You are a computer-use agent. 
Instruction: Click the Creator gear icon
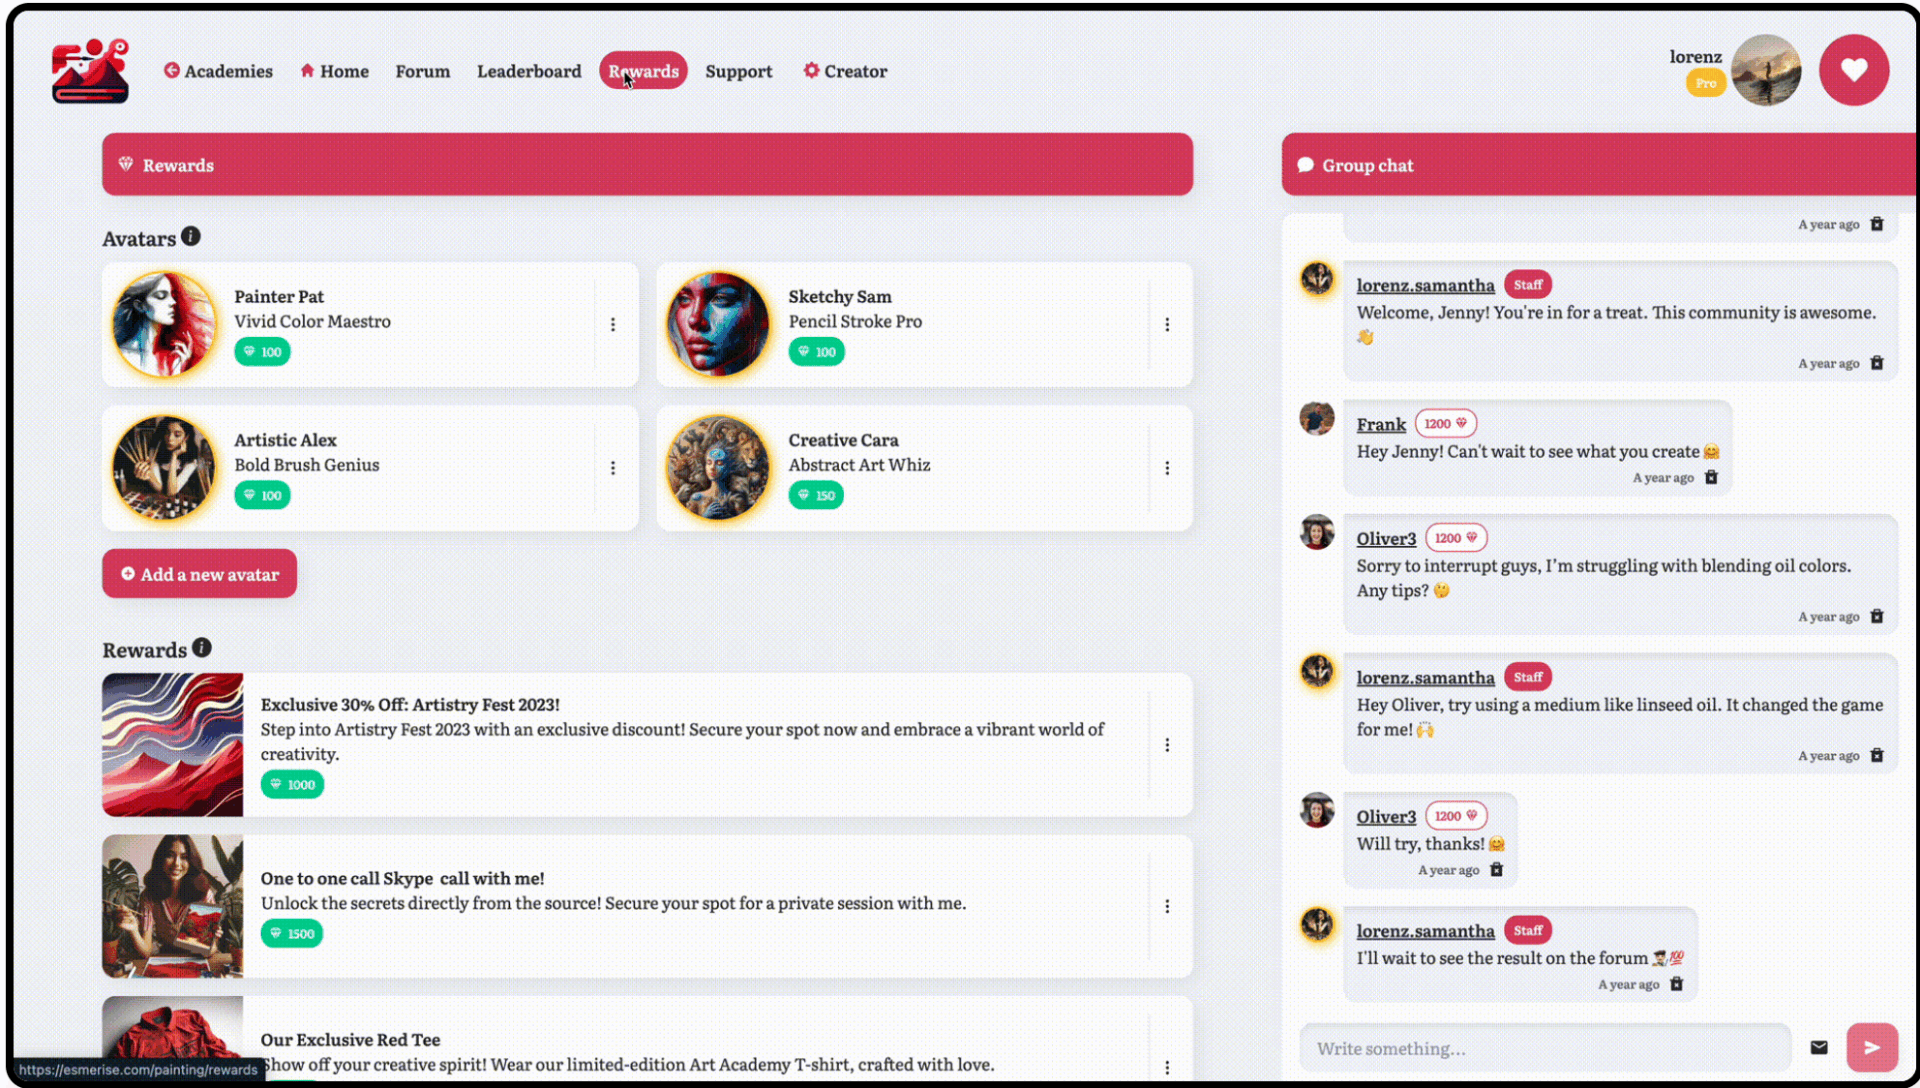[x=811, y=70]
